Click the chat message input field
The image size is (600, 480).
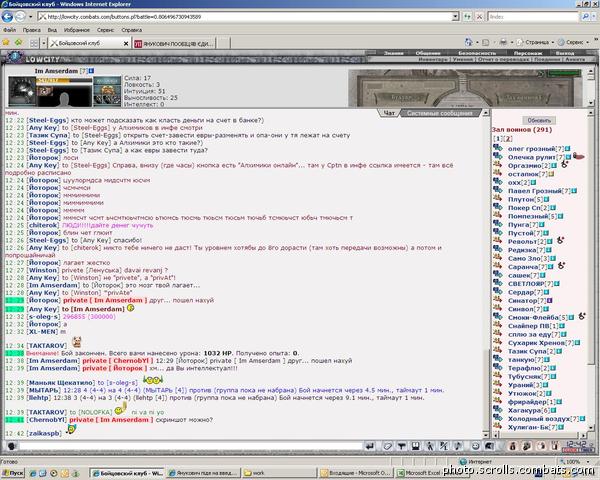191,446
